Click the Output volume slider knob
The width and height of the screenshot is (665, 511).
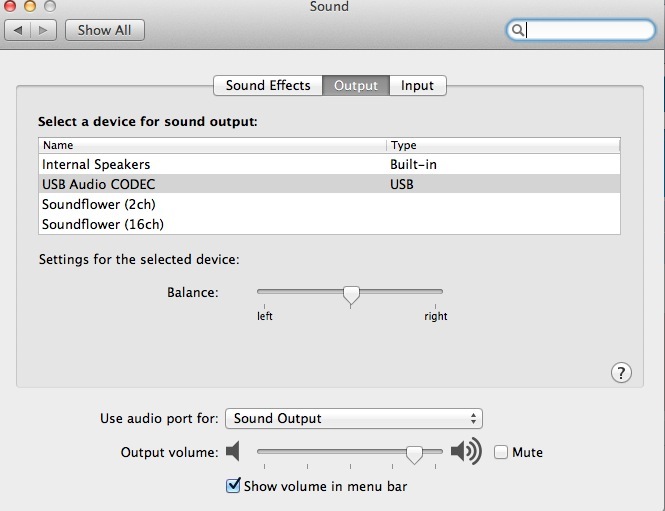point(414,455)
